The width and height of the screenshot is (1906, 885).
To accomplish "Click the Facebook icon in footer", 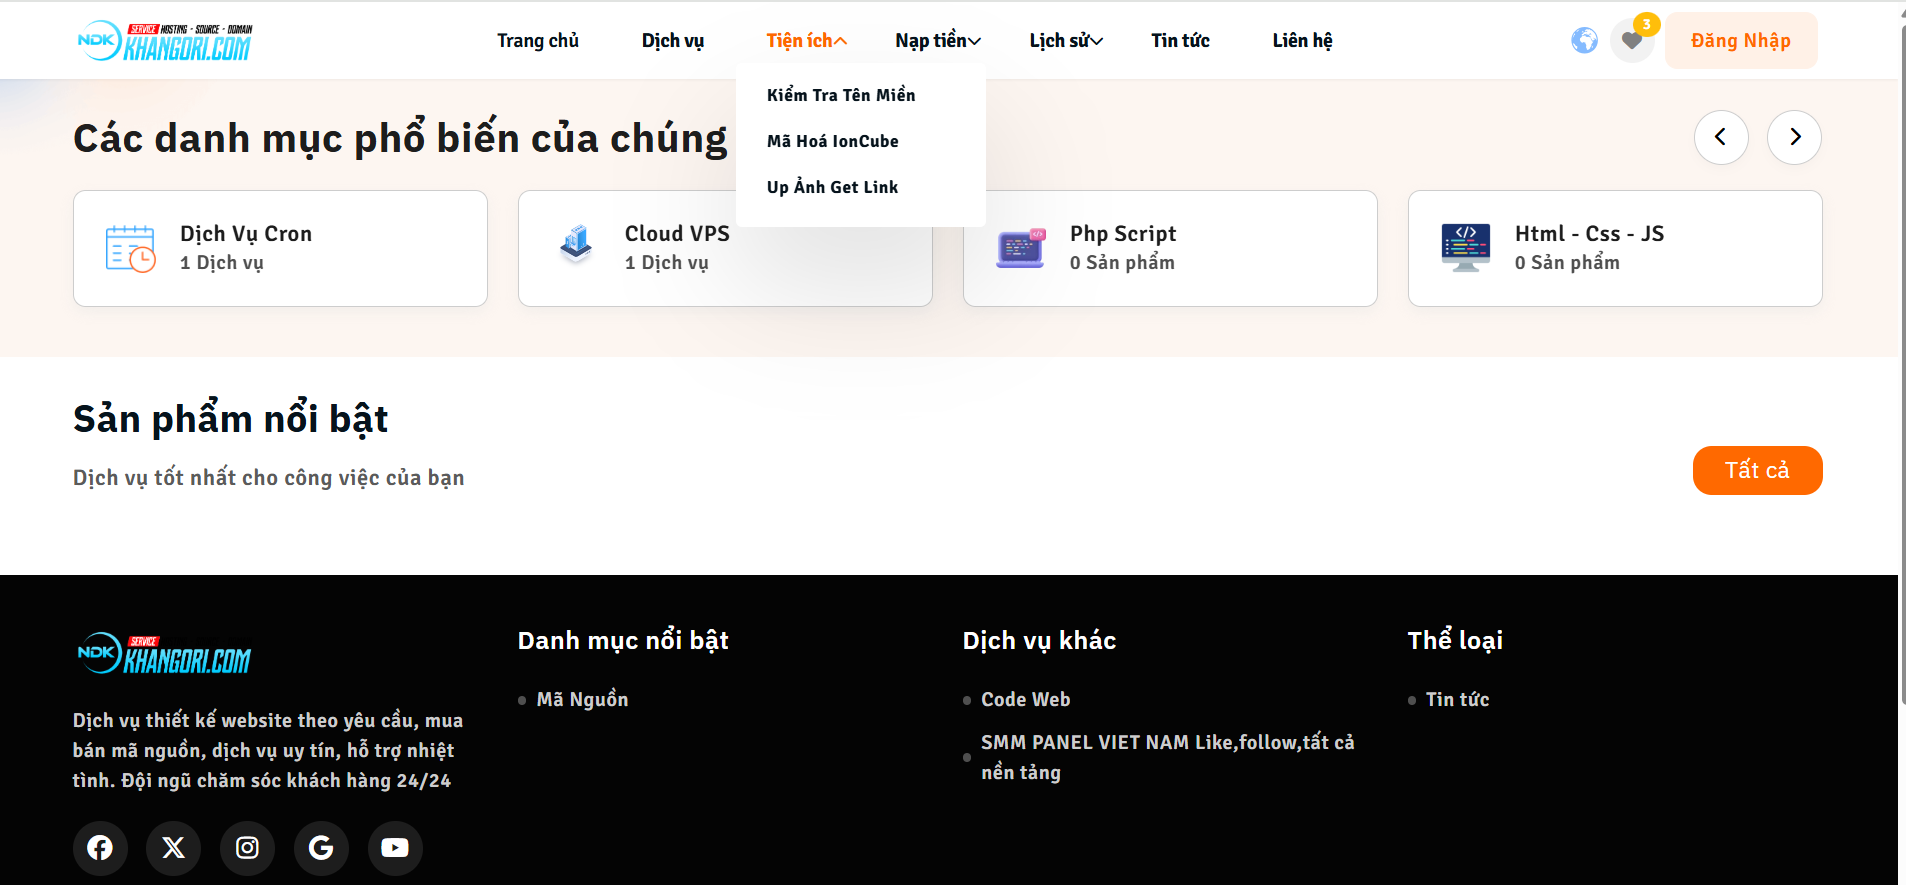I will coord(100,848).
